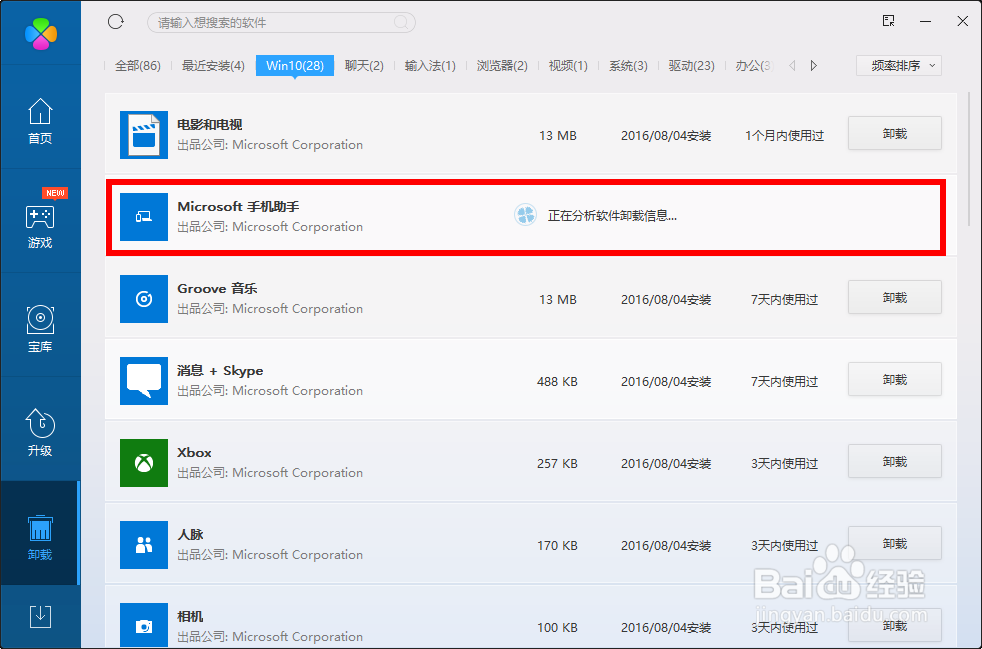Click the 100 KB size value
982x649 pixels.
[x=557, y=628]
